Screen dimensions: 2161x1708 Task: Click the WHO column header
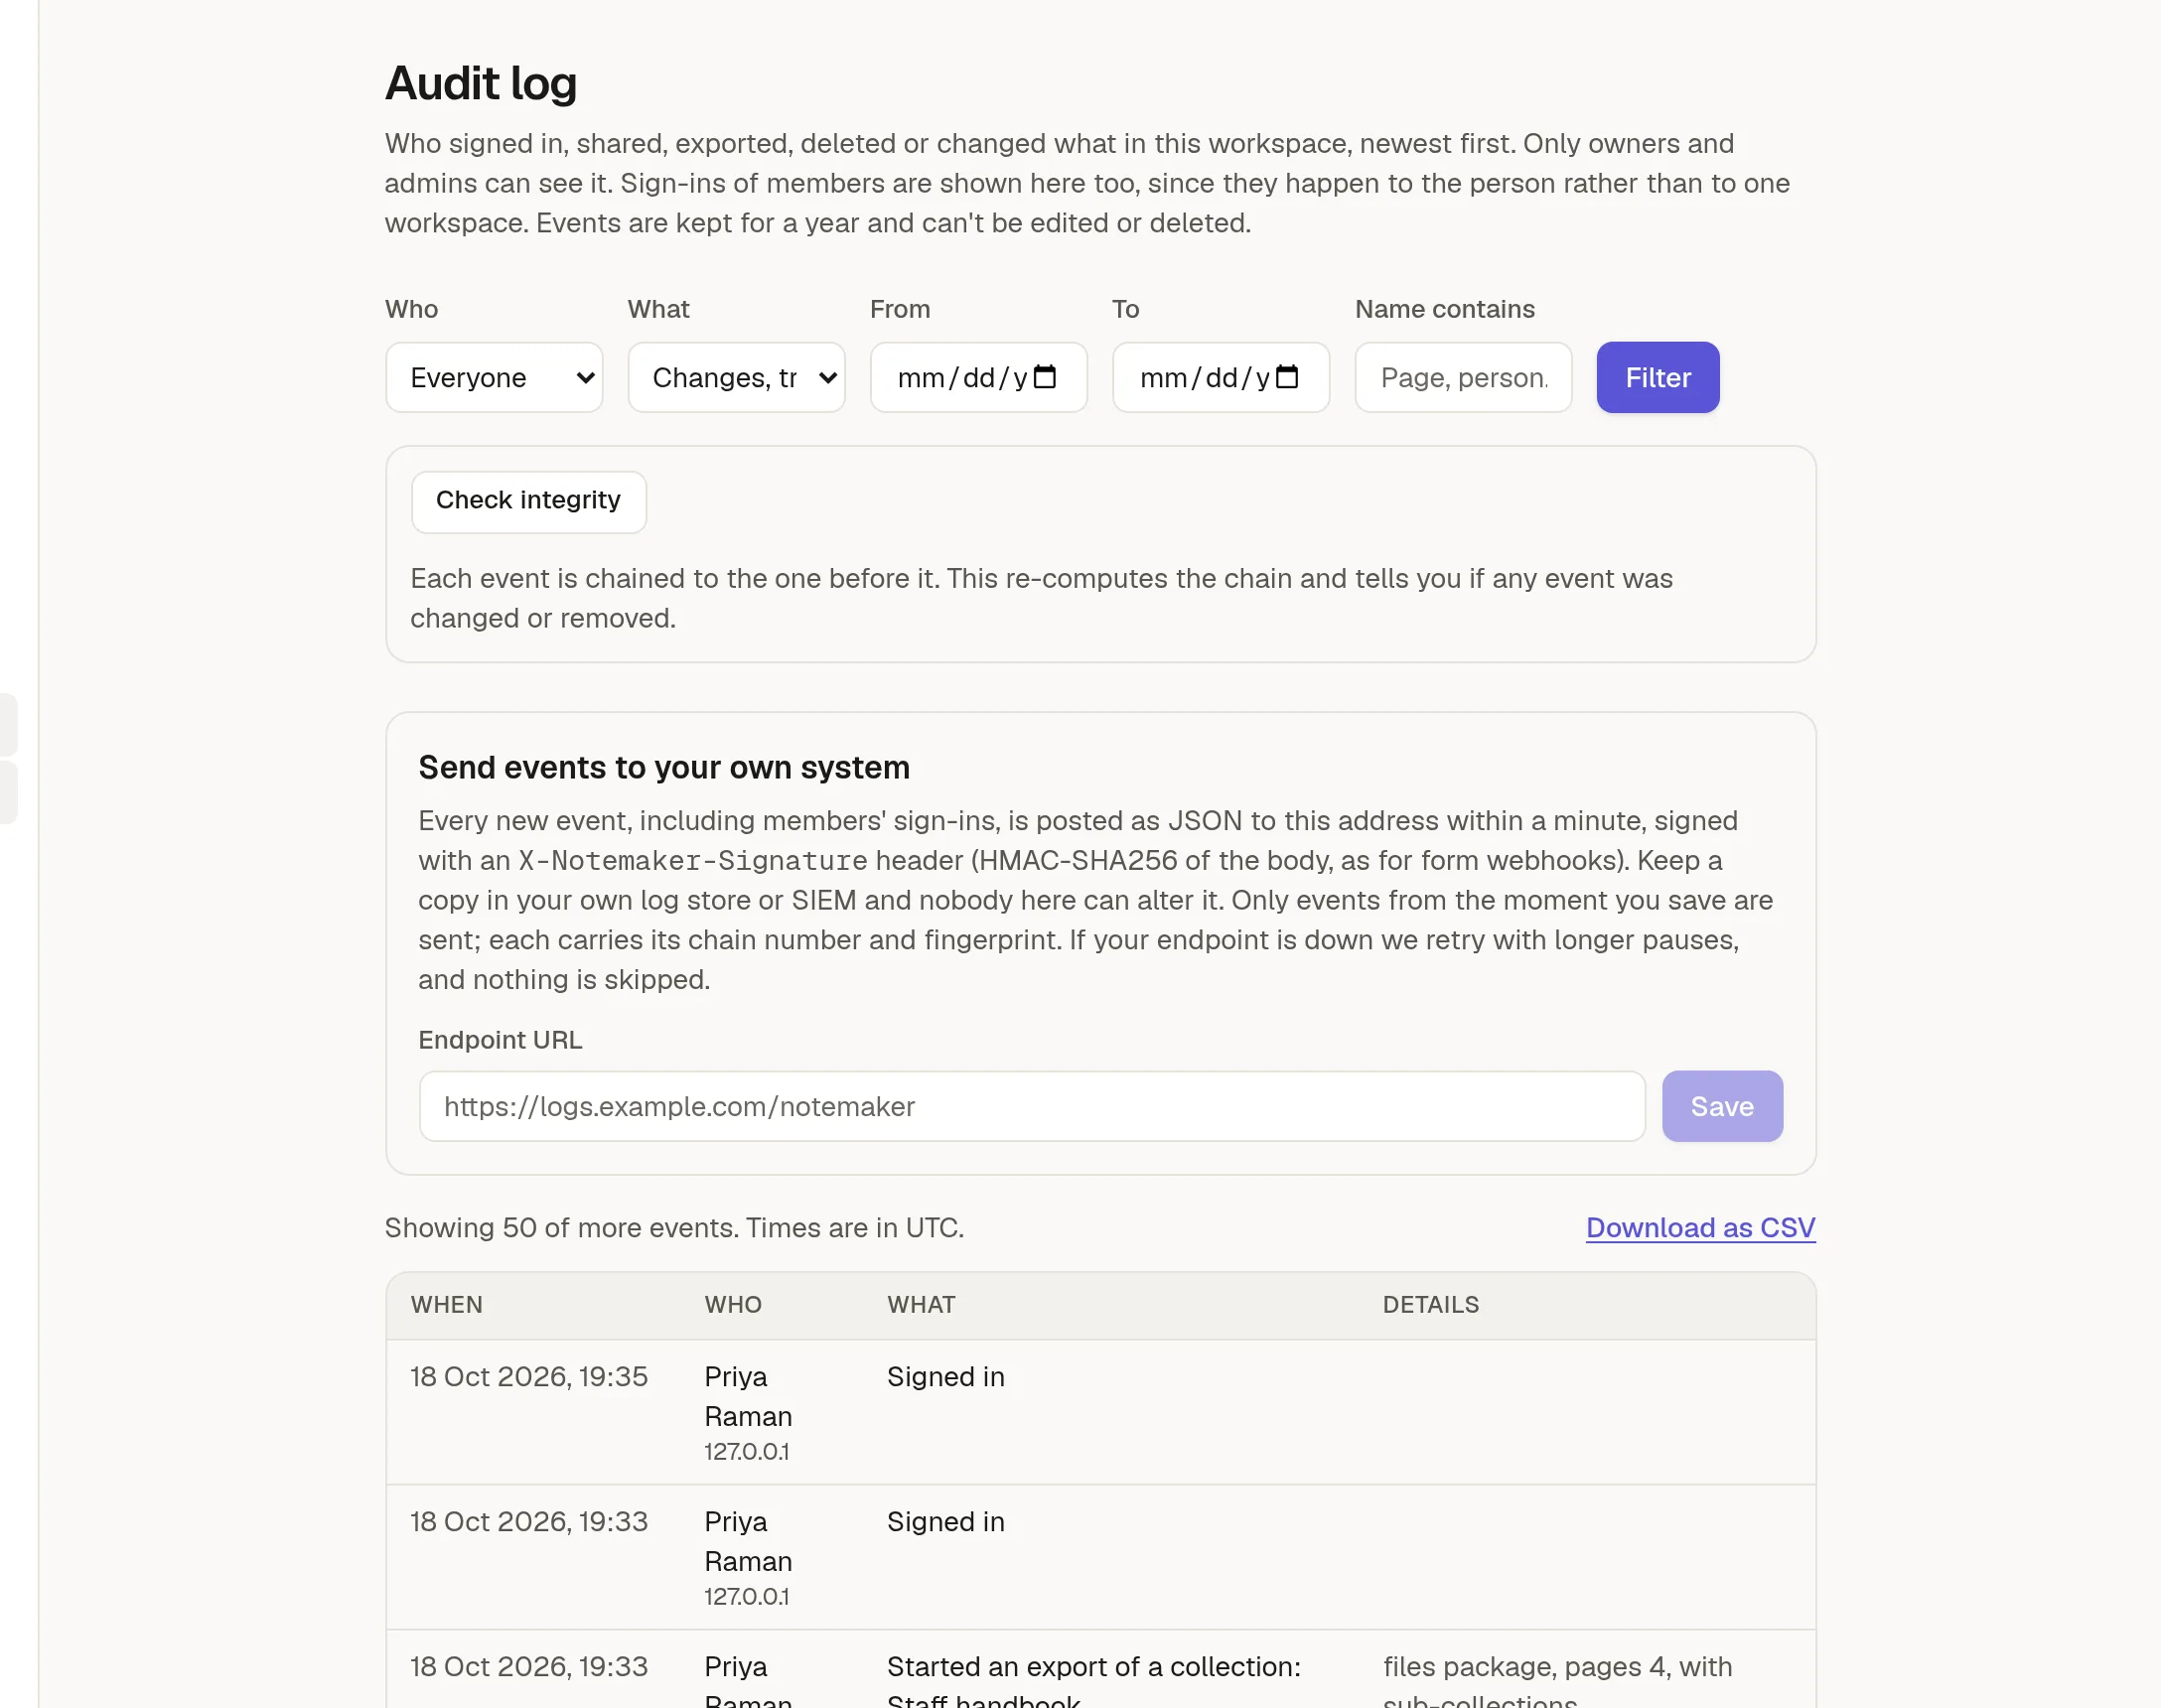click(732, 1305)
